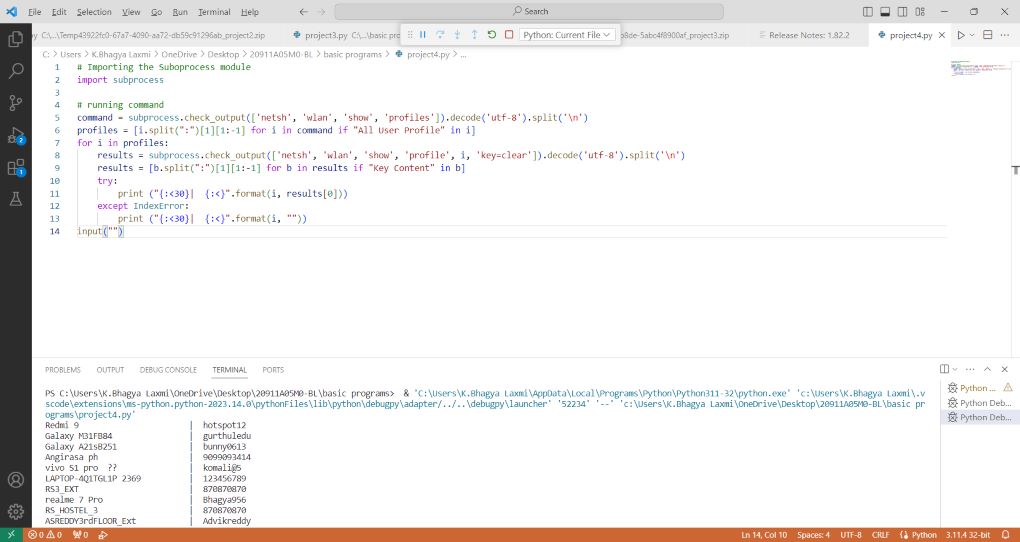This screenshot has width=1020, height=542.
Task: Split the terminal with split icon
Action: pyautogui.click(x=945, y=369)
